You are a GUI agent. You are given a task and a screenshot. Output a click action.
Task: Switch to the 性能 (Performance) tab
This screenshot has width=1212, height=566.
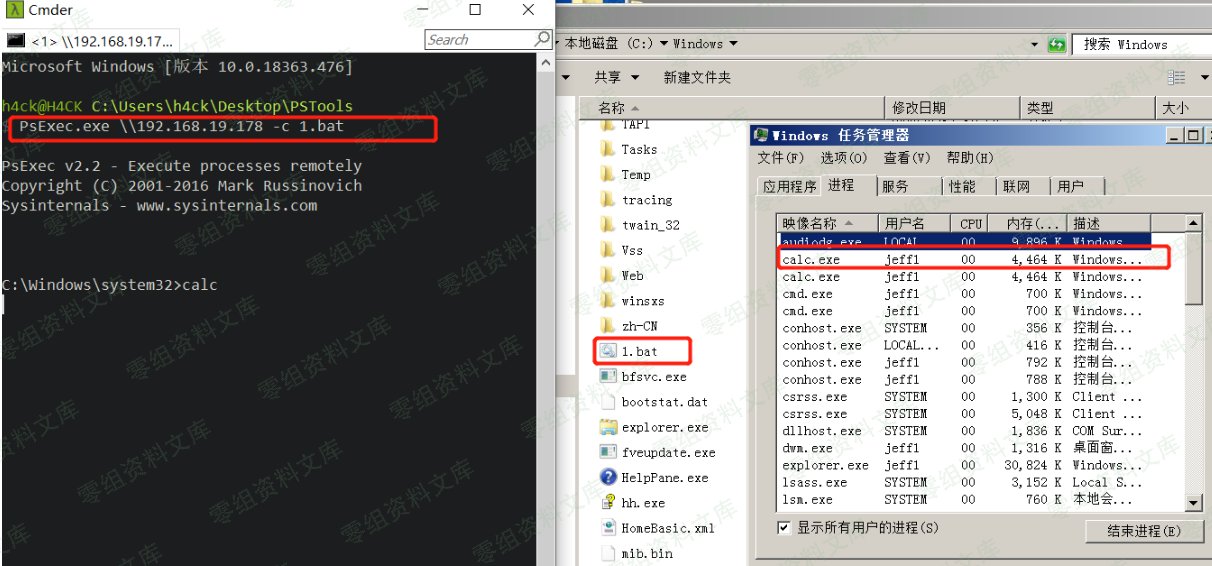pos(962,186)
